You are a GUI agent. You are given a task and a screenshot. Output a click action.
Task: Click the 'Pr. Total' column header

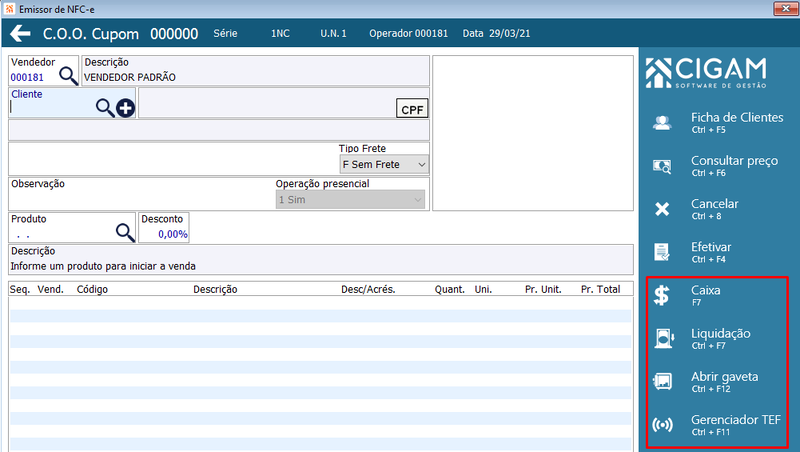[x=601, y=289]
